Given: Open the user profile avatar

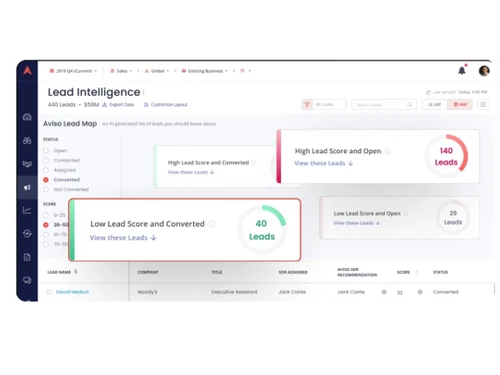Looking at the screenshot, I should coord(484,71).
